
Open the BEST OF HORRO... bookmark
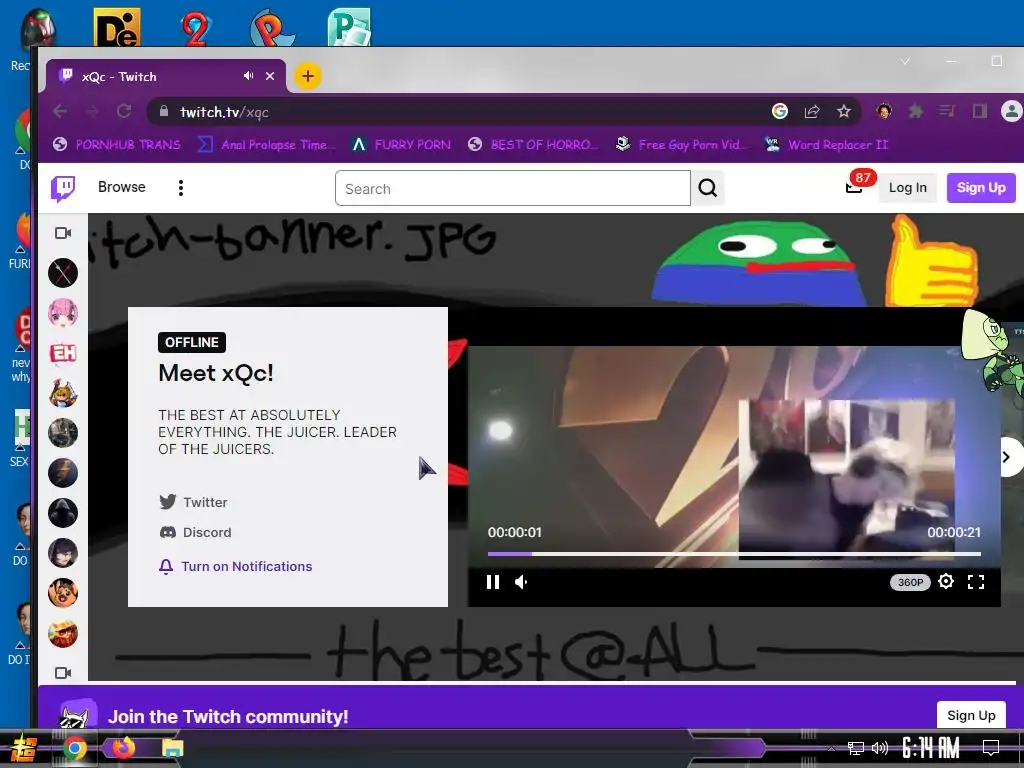pos(533,144)
